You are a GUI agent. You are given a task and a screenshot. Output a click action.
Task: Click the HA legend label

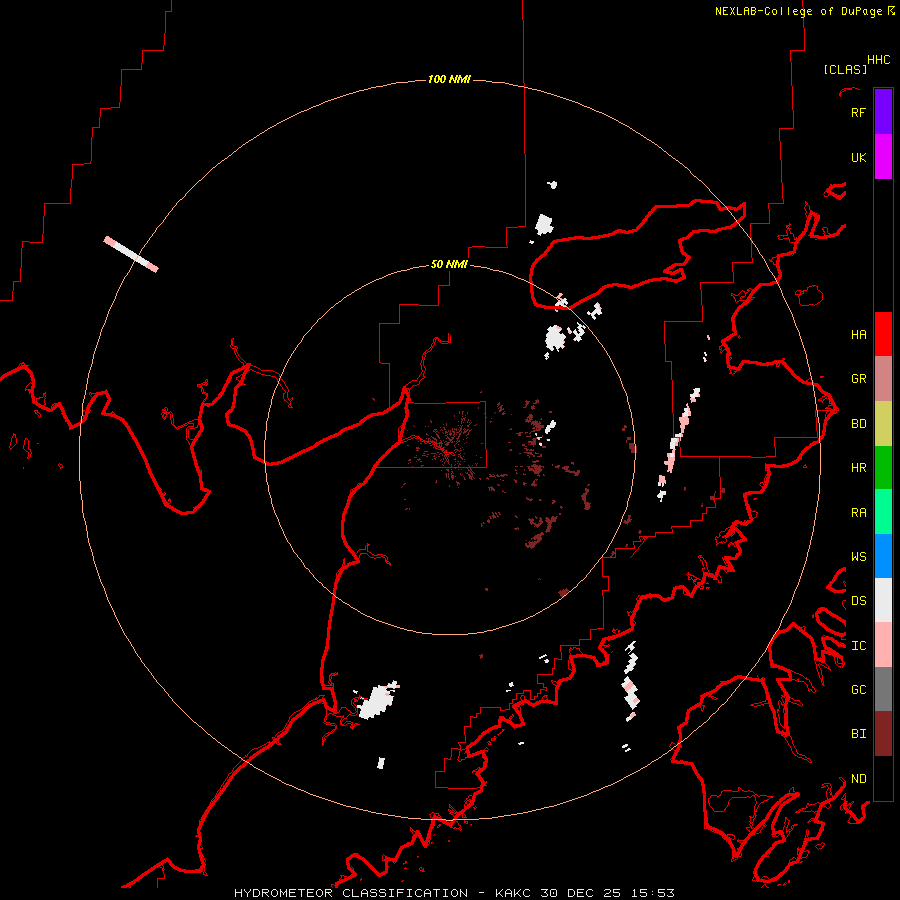[x=859, y=334]
